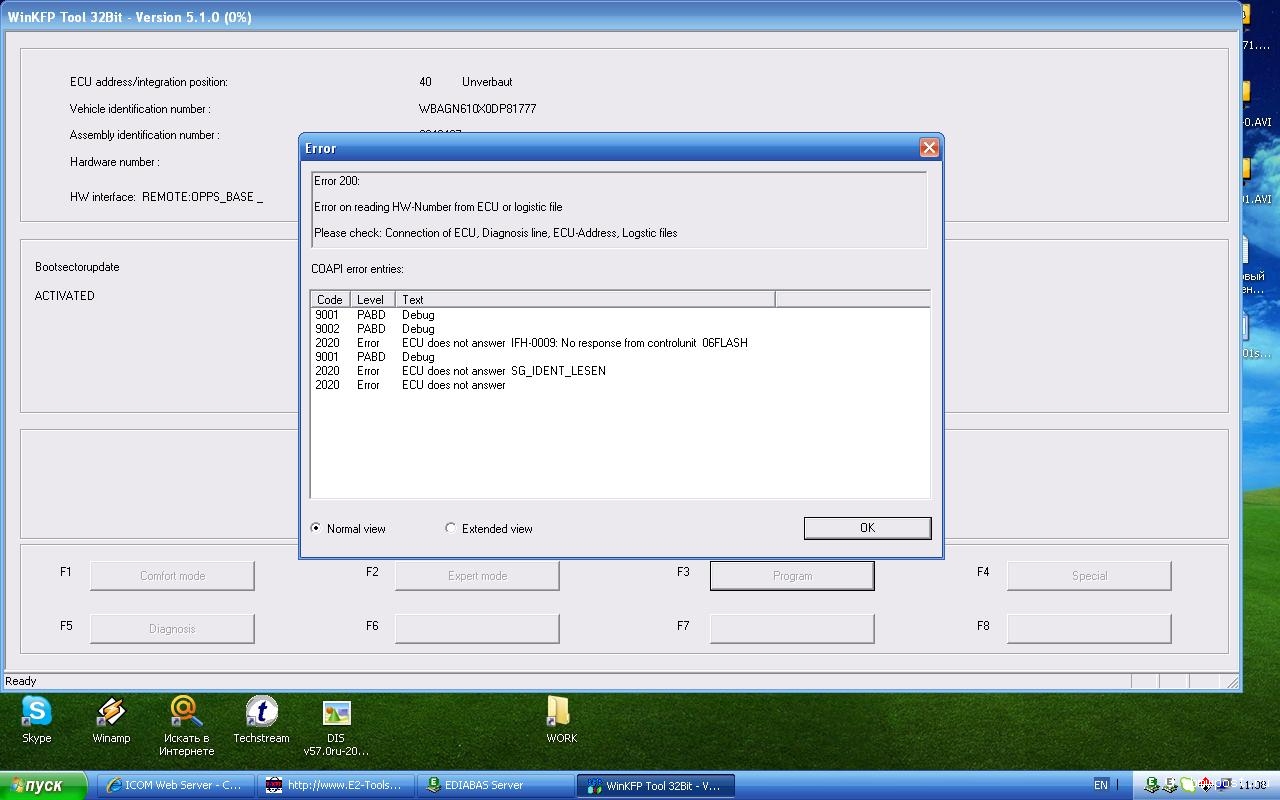Switch to ICOM Web Server taskbar item
The height and width of the screenshot is (800, 1280).
tap(175, 785)
